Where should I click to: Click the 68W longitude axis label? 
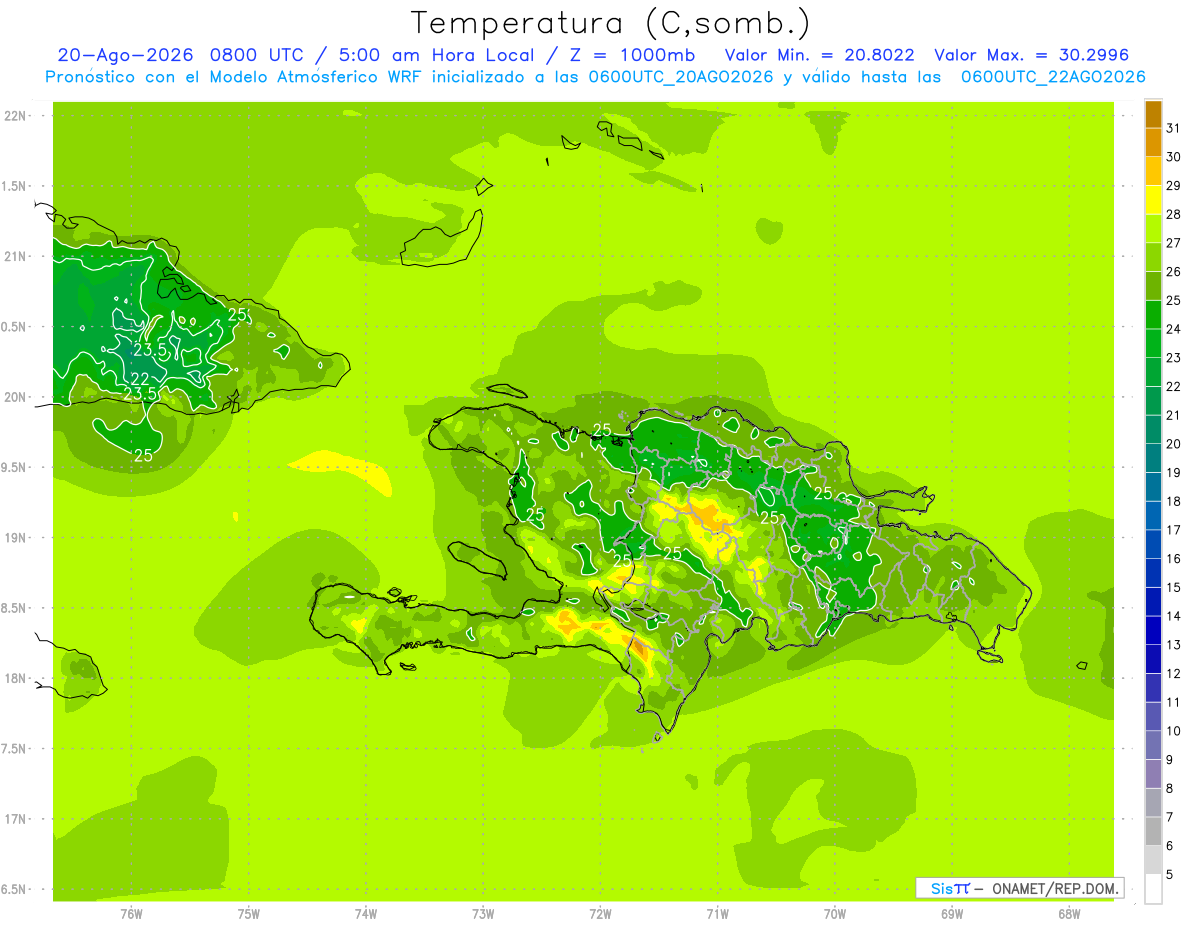pos(1069,913)
